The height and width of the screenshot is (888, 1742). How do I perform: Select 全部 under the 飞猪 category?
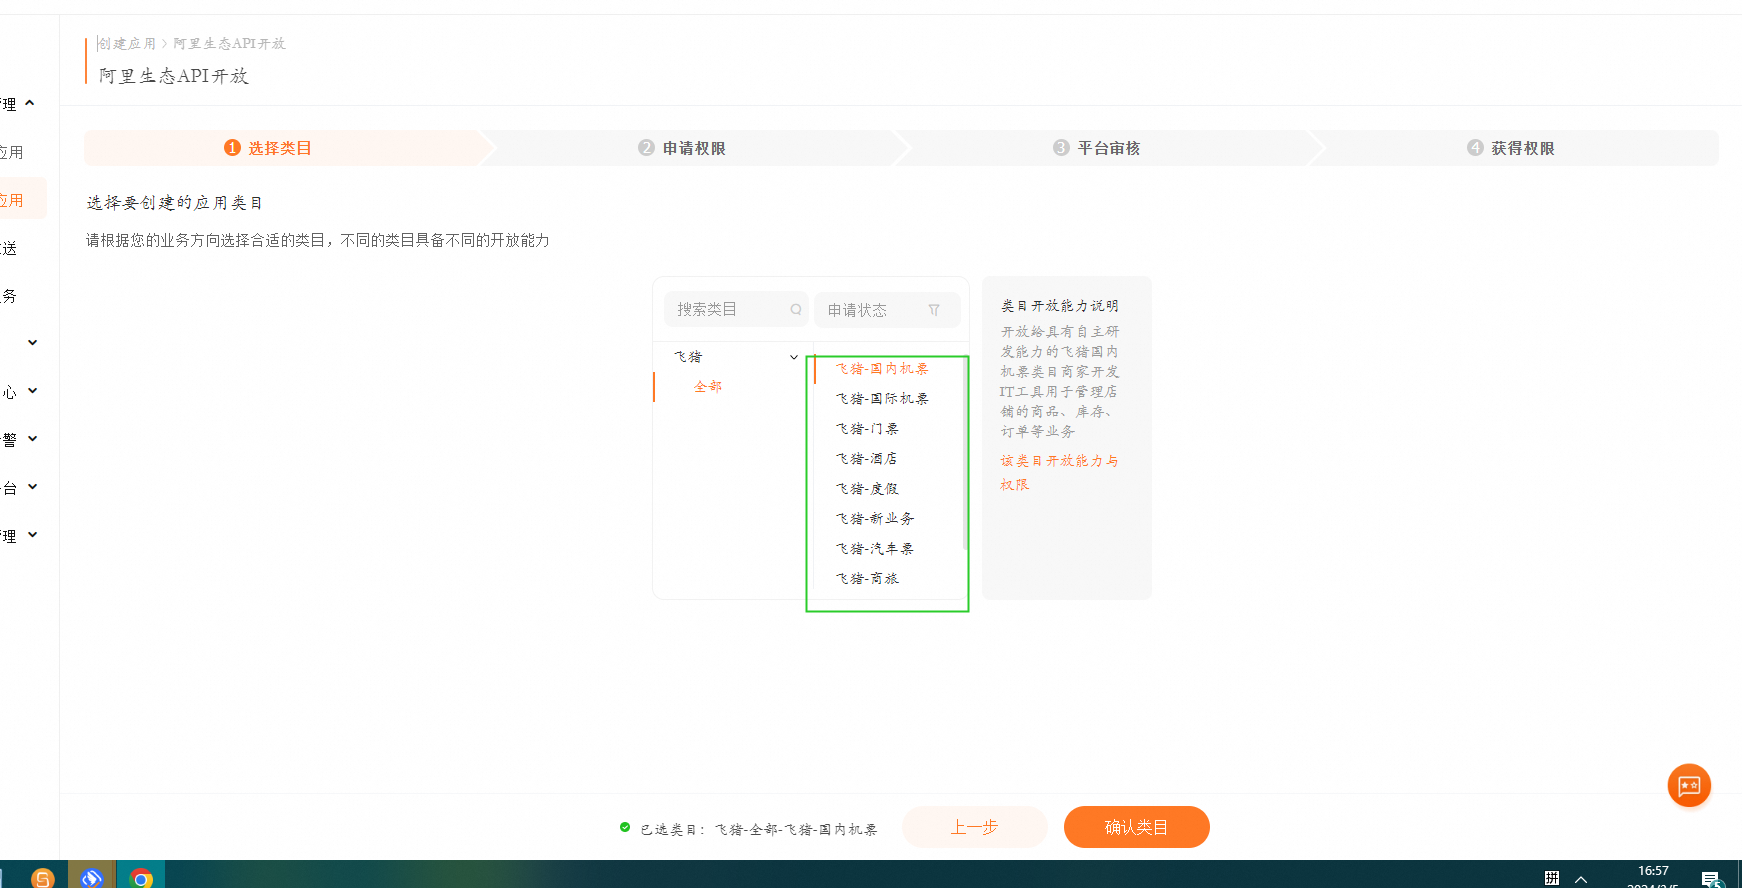(x=708, y=387)
